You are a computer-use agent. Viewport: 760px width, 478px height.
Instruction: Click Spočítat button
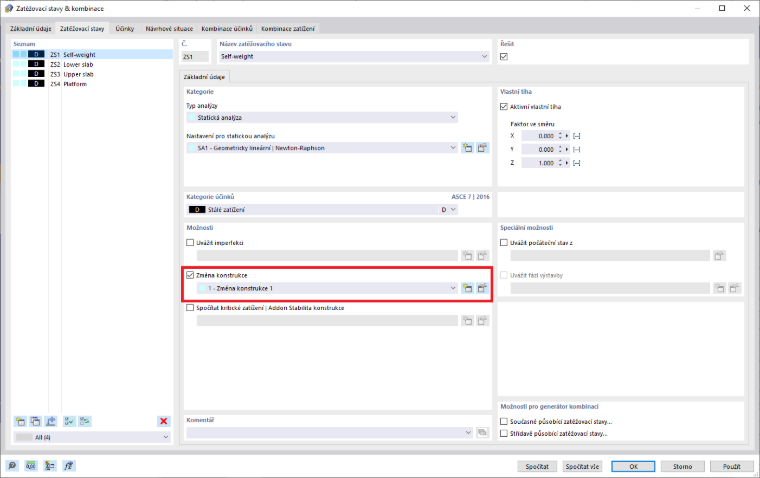click(x=537, y=466)
